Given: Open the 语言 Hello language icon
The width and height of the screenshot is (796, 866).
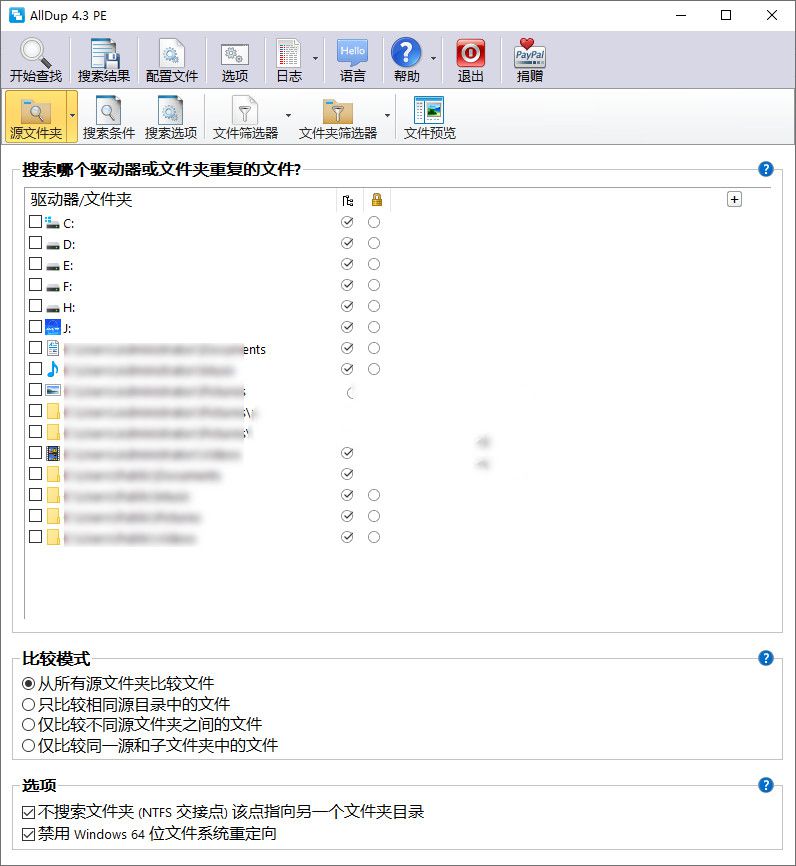Looking at the screenshot, I should pos(352,53).
